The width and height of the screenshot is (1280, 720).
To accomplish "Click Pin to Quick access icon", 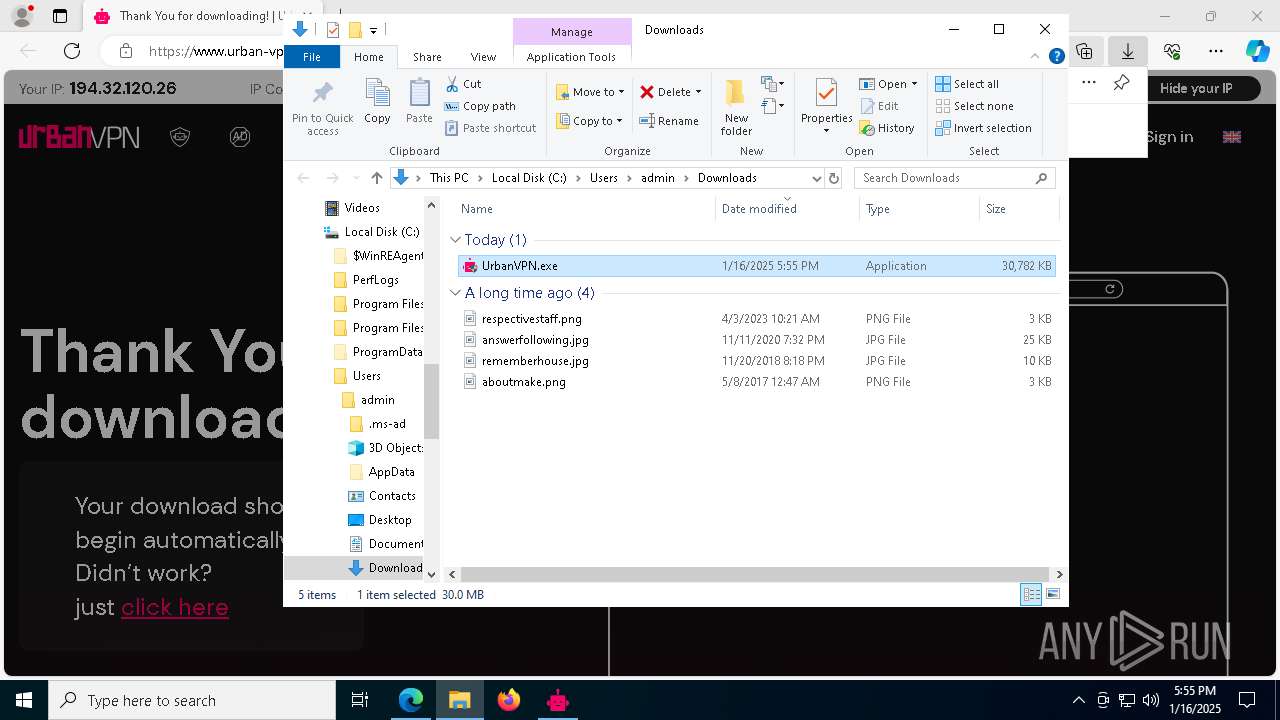I will click(x=322, y=108).
